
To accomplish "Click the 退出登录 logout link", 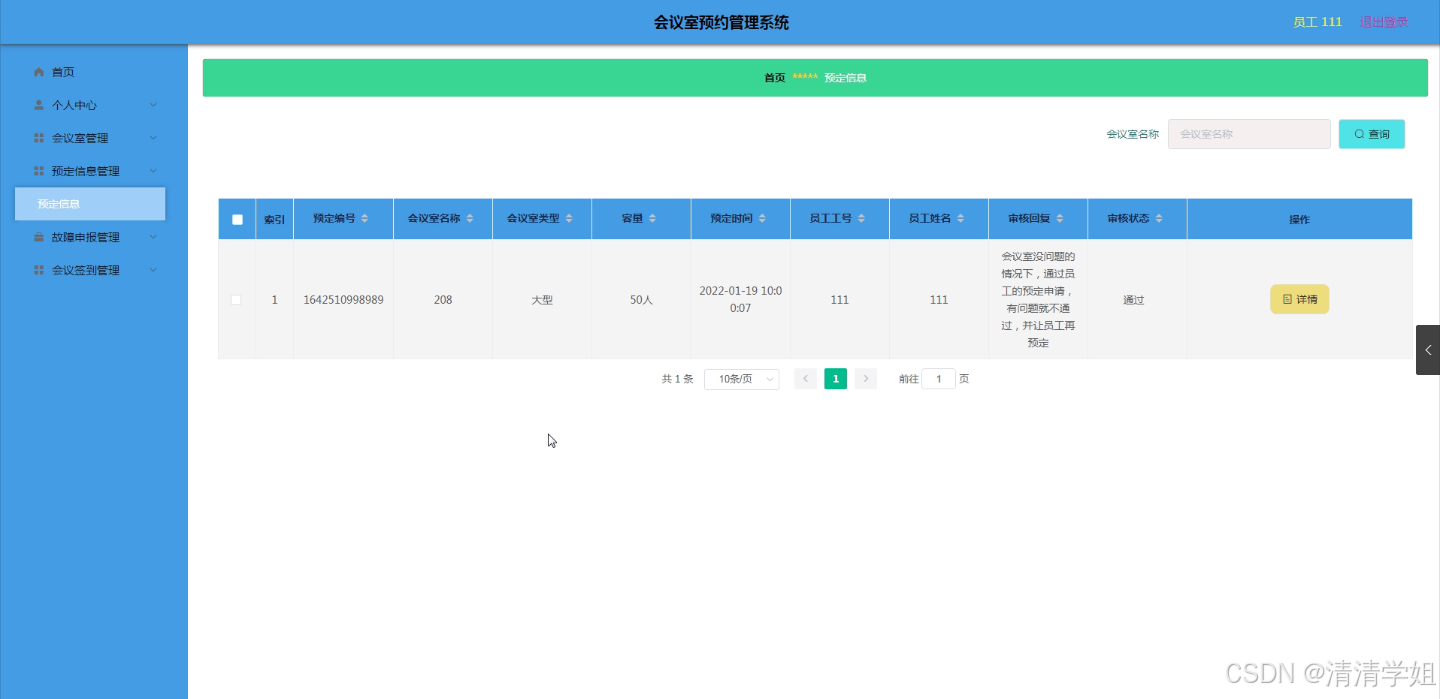I will pyautogui.click(x=1383, y=20).
